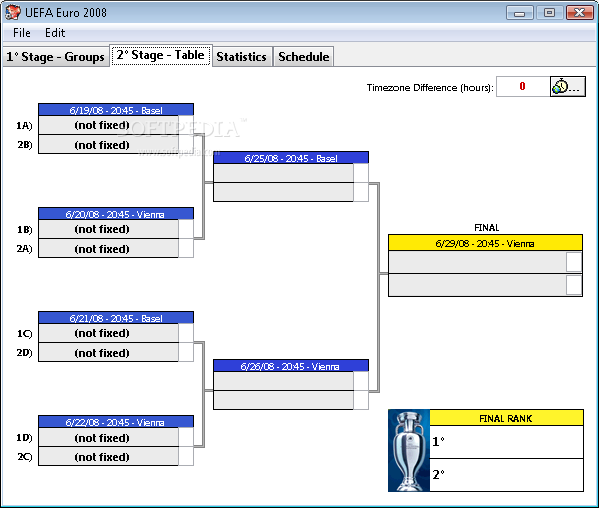Click the 1D) team slot
Viewport: 599px width, 508px height.
click(x=108, y=437)
